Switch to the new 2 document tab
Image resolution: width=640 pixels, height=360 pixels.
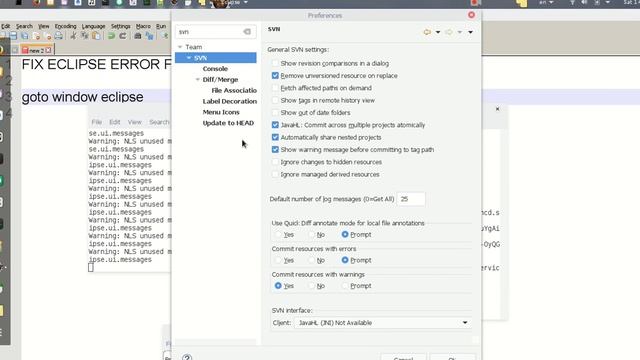(36, 50)
